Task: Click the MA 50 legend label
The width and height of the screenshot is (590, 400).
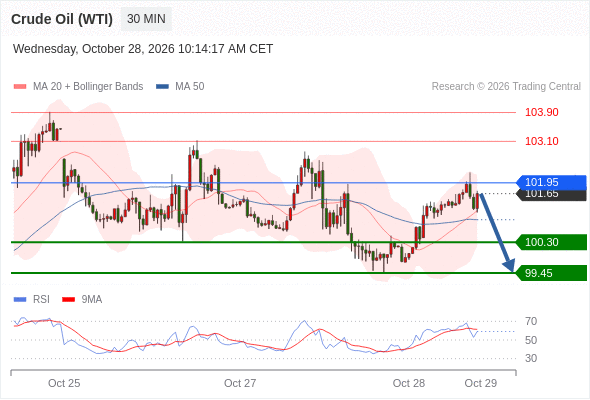Action: [x=190, y=87]
